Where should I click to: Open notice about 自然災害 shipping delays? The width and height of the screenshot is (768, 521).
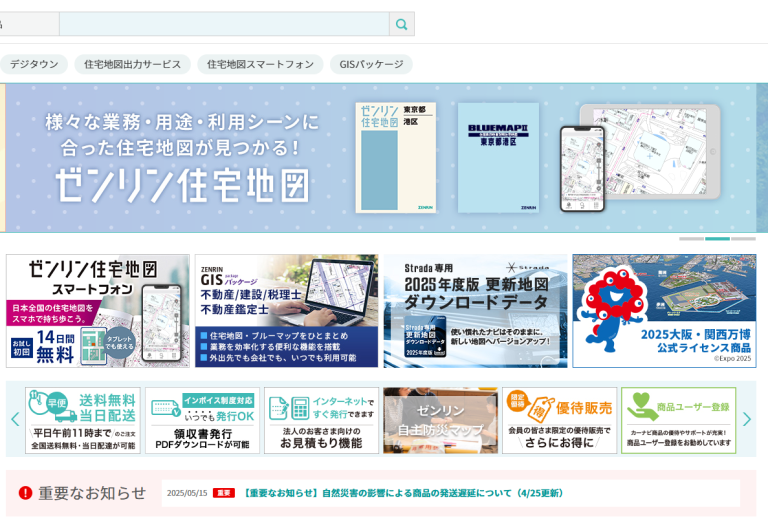[403, 493]
